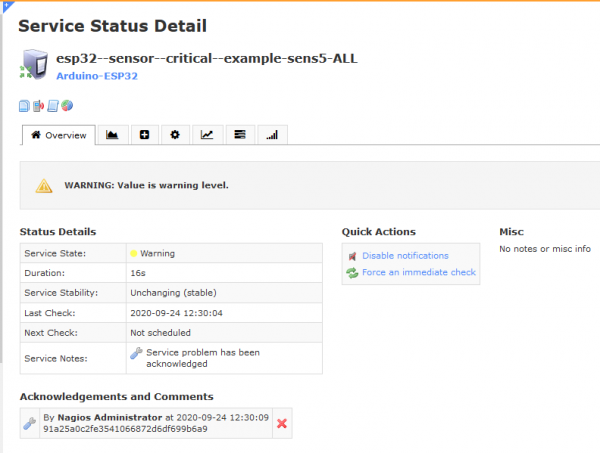
Task: Click the wrench icon in Service Notes
Action: pyautogui.click(x=136, y=353)
